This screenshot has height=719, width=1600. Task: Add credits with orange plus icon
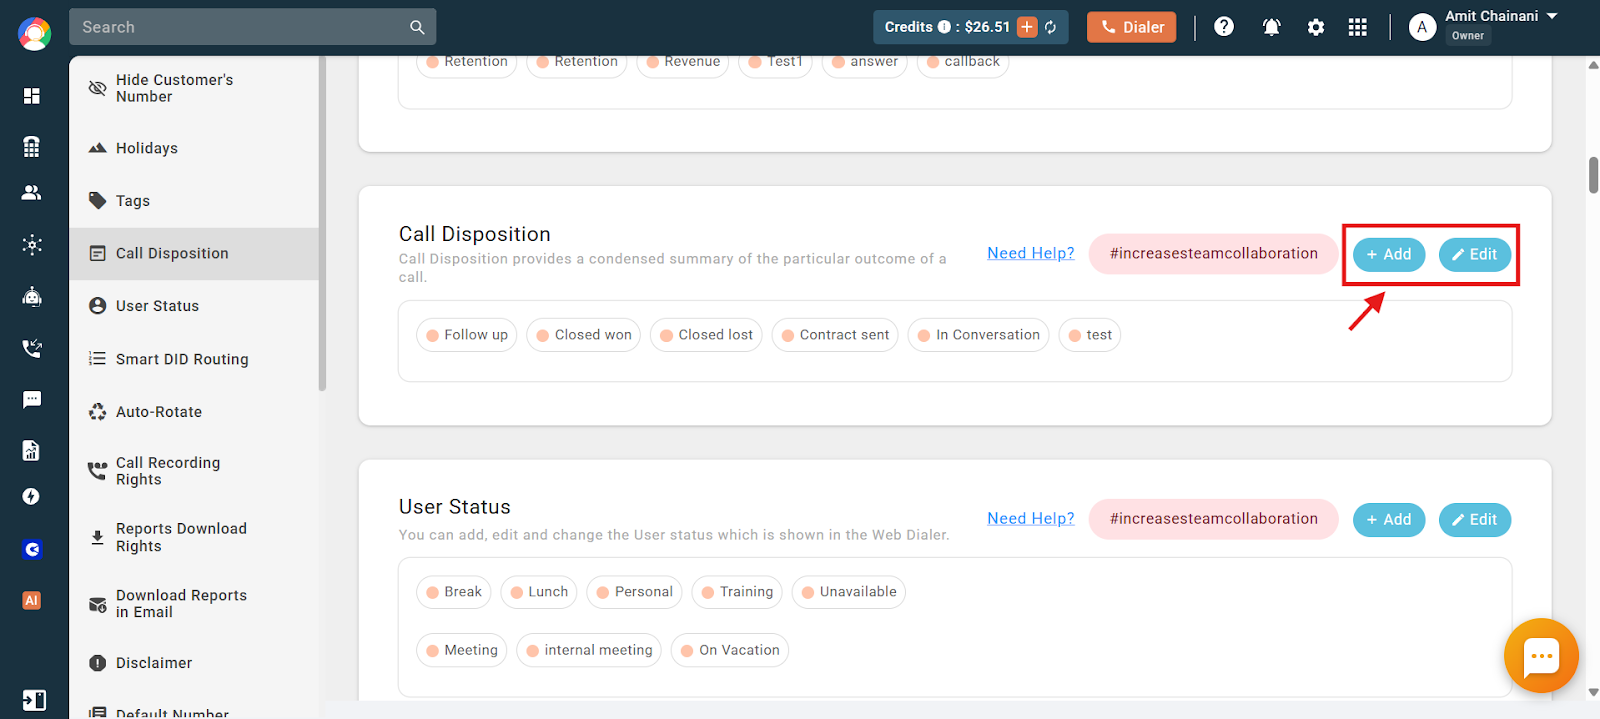pyautogui.click(x=1027, y=27)
